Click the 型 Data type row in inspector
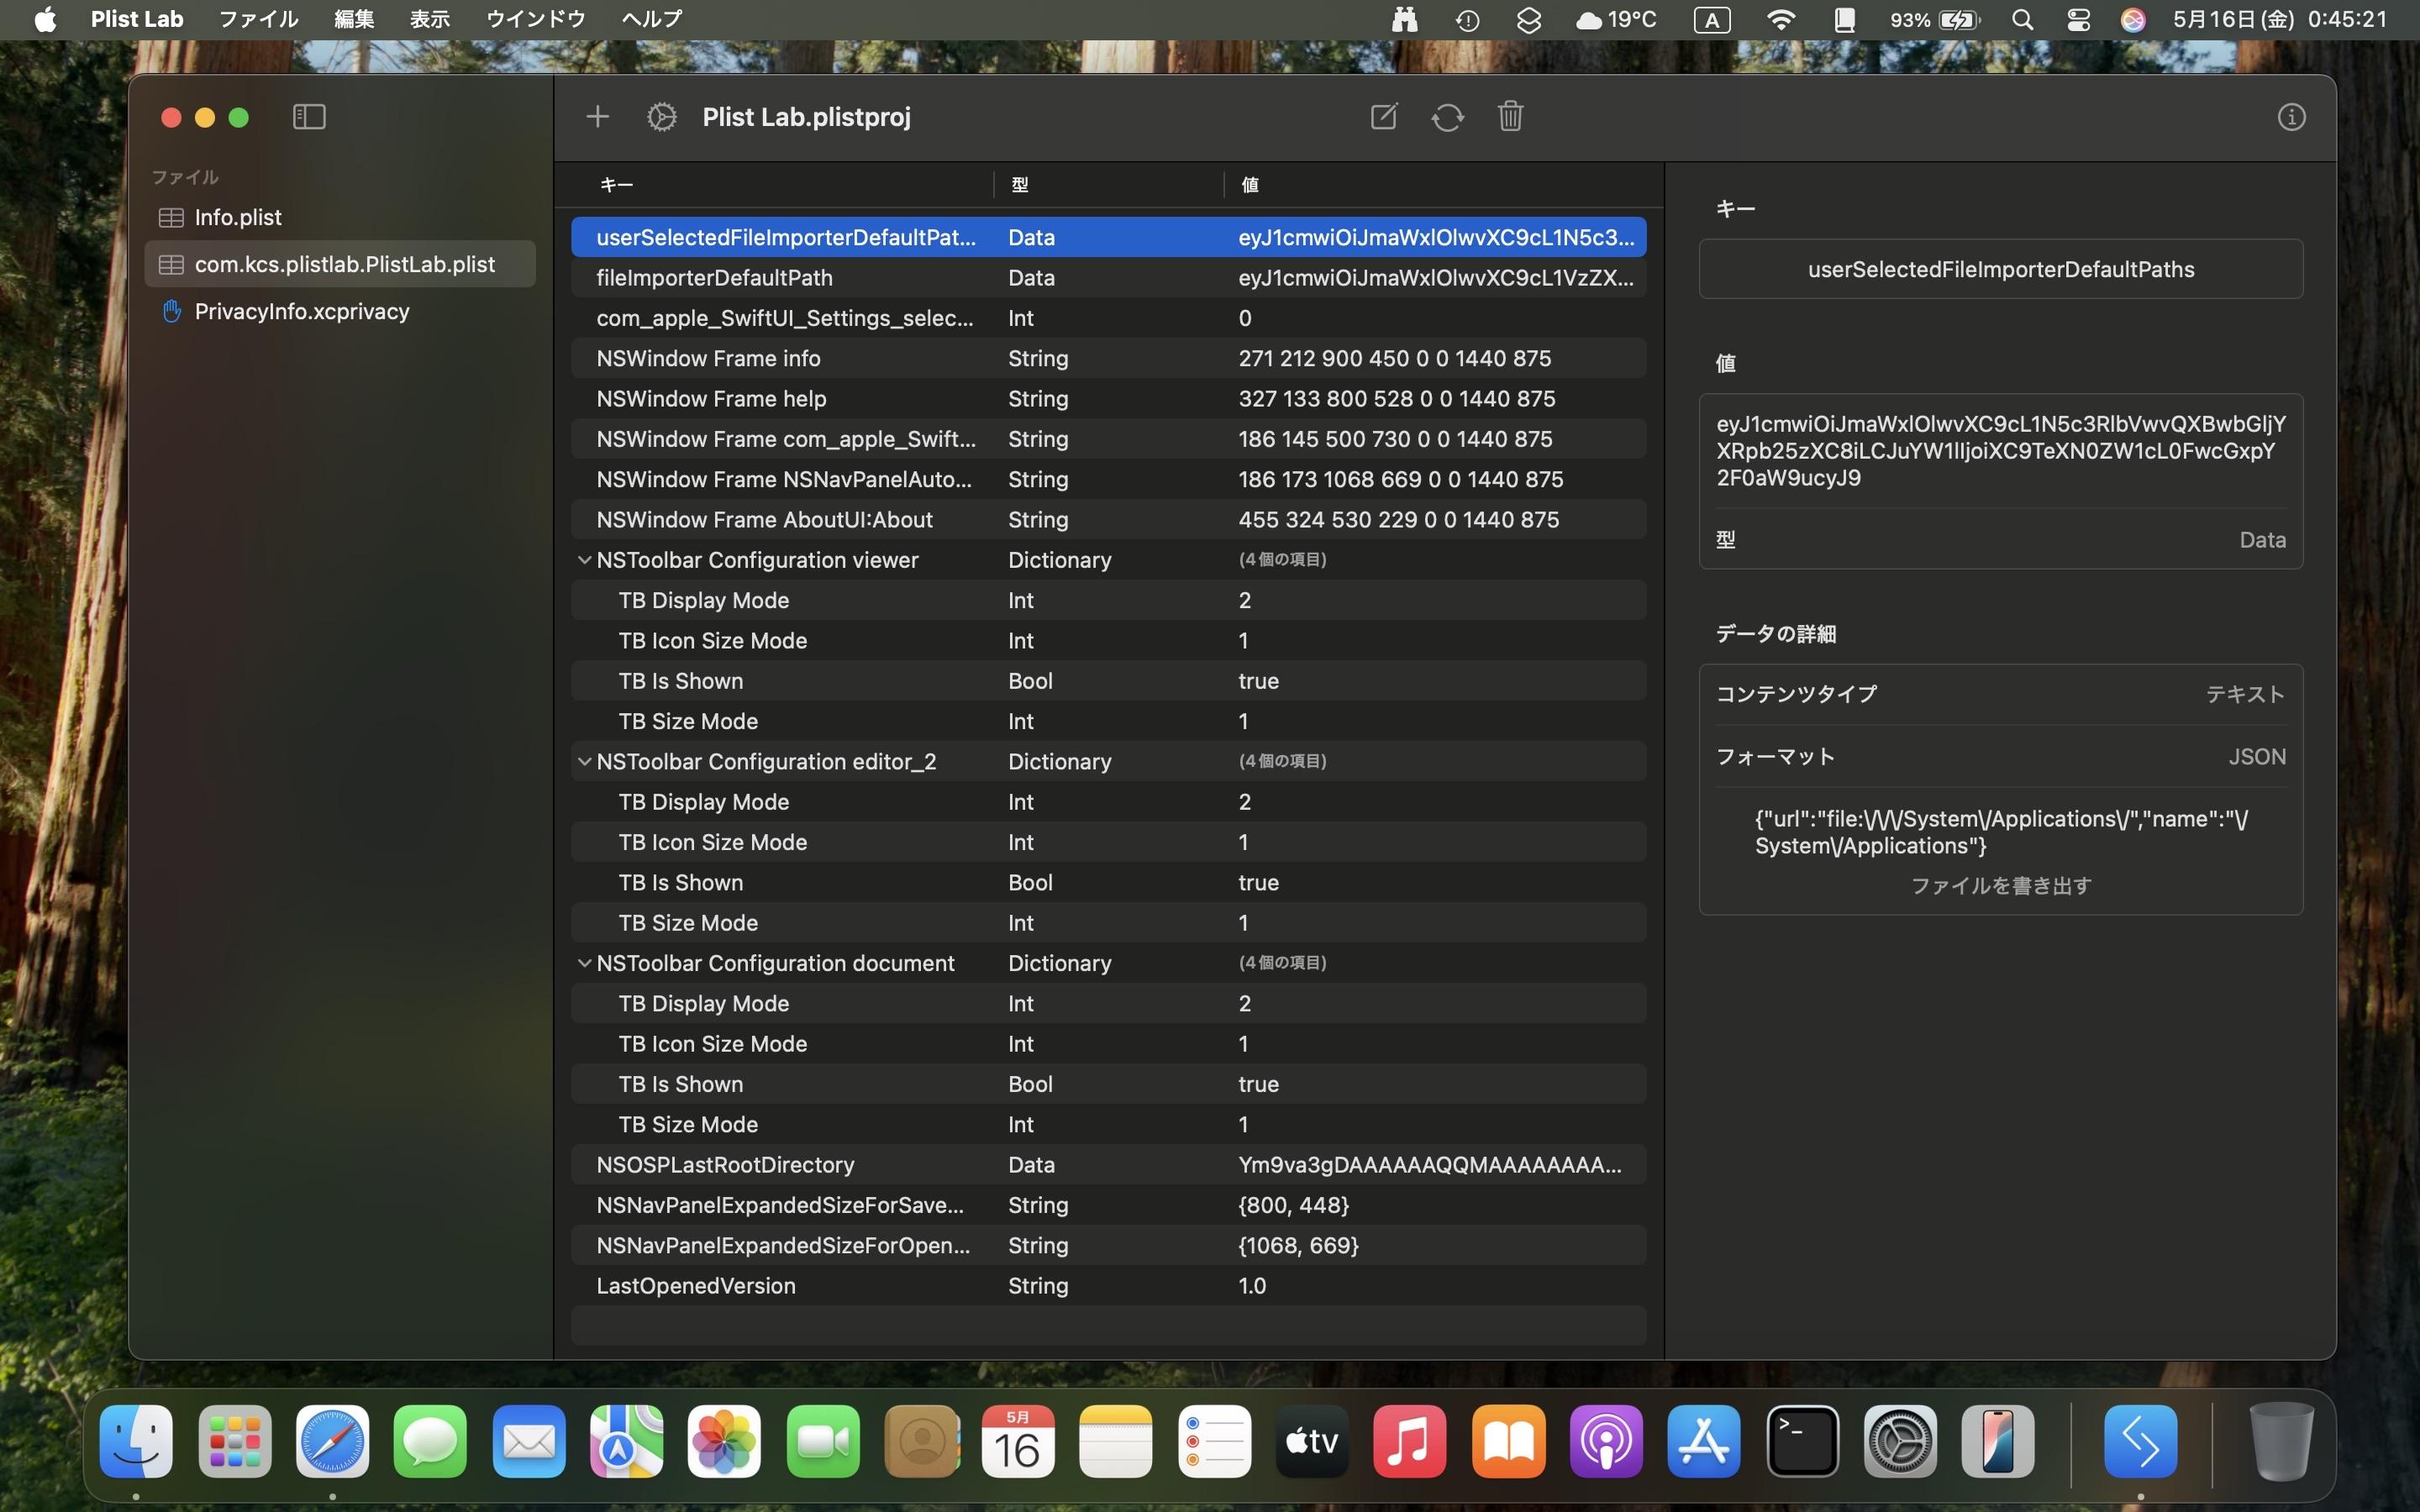 tap(2001, 540)
